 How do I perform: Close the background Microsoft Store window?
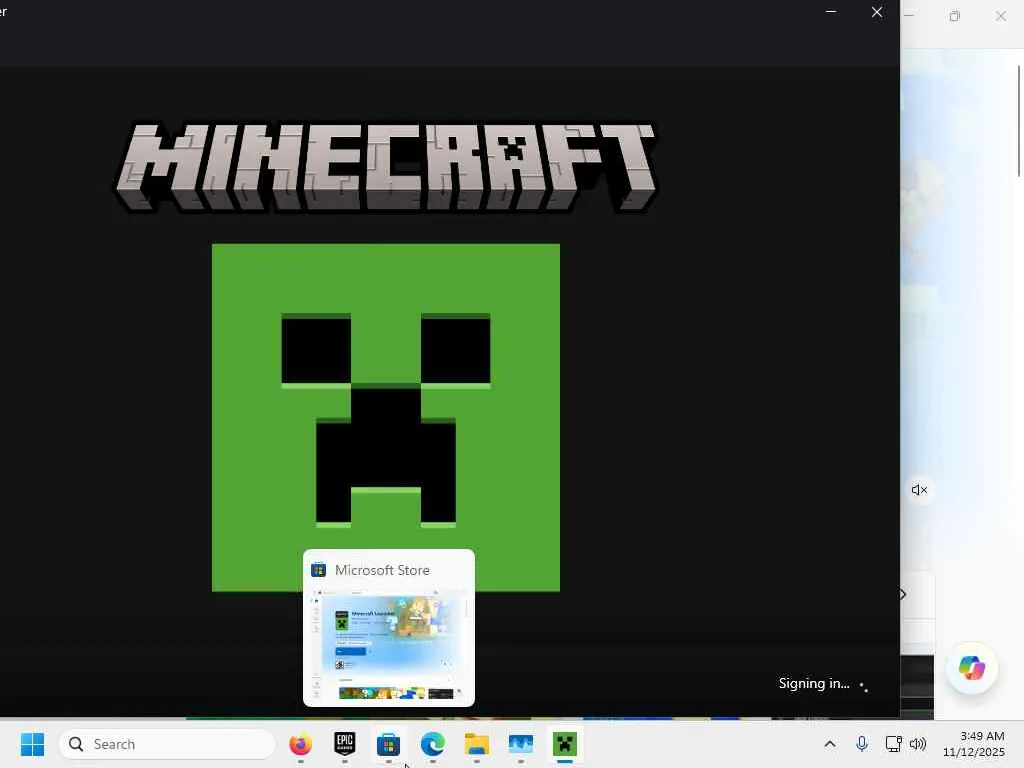pos(1000,16)
